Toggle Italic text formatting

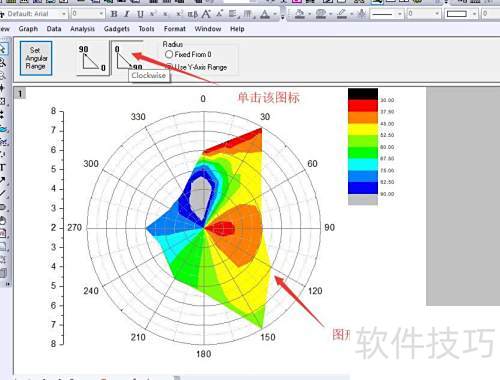(x=127, y=14)
